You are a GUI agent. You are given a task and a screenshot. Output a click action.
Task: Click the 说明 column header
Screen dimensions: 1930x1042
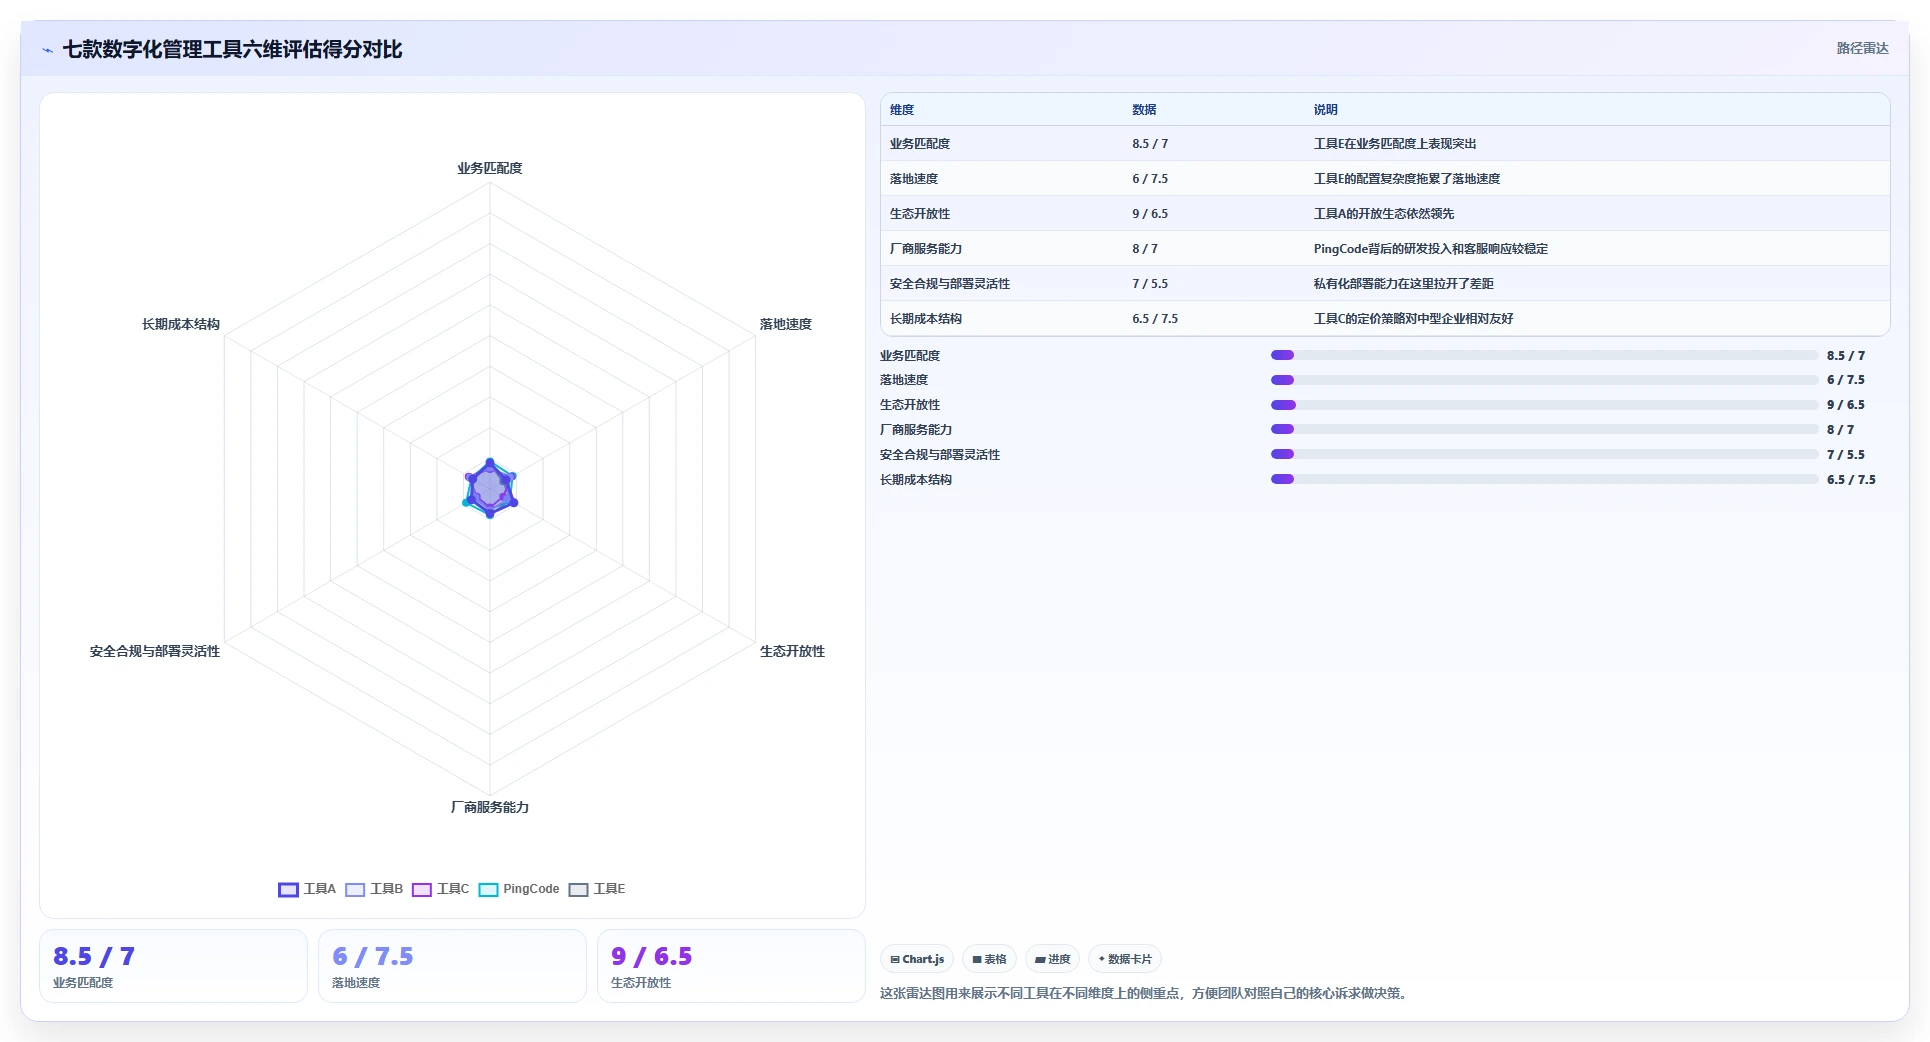point(1326,110)
